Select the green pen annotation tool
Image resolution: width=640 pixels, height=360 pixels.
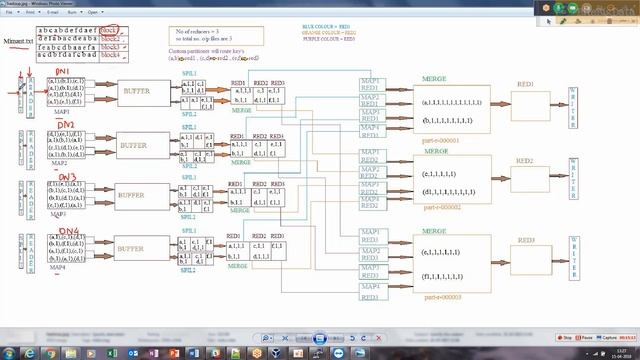563,22
